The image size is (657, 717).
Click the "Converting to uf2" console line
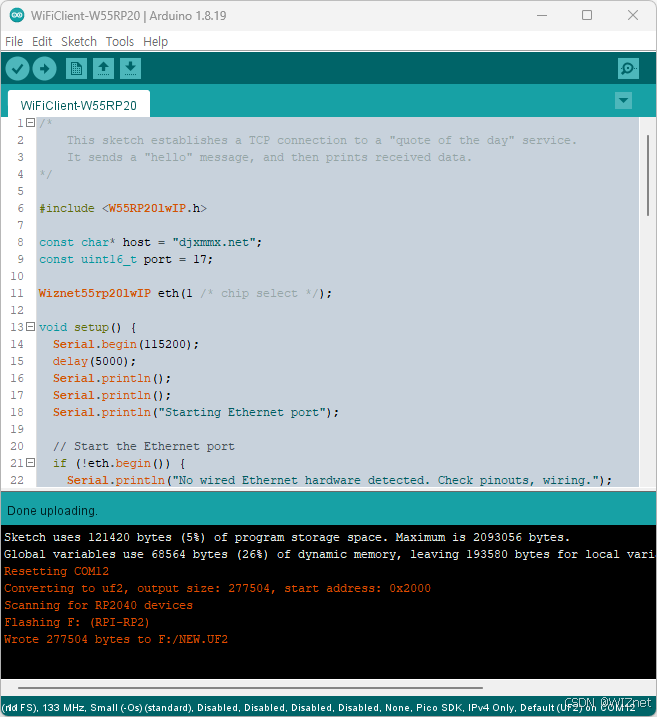(217, 588)
